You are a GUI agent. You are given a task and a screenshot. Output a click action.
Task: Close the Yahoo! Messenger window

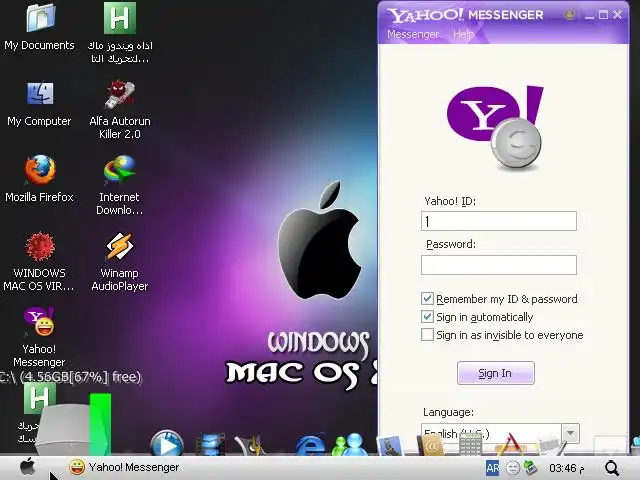(618, 15)
